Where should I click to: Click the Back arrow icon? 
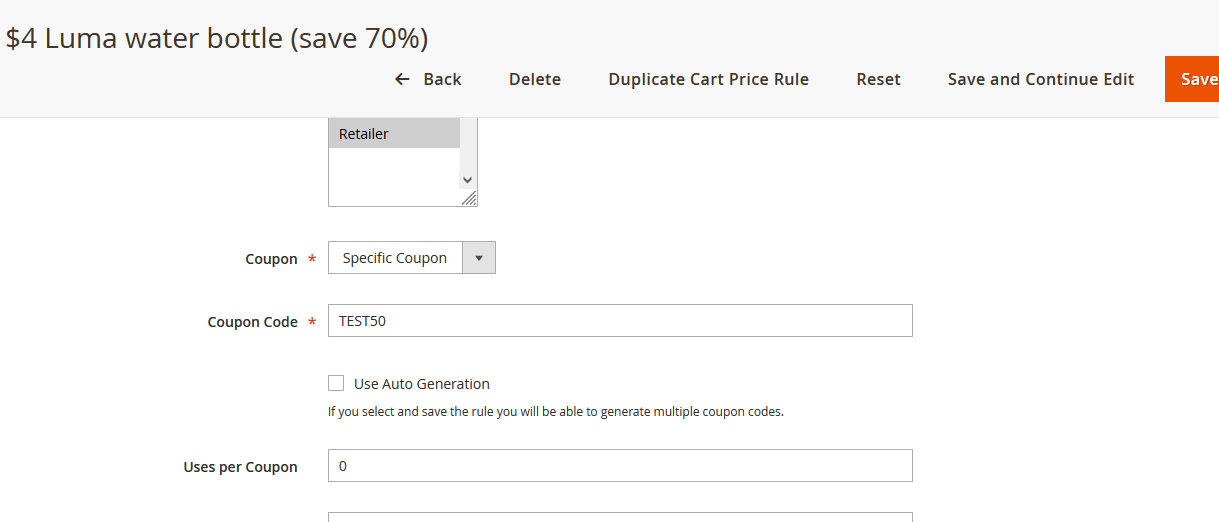(402, 79)
